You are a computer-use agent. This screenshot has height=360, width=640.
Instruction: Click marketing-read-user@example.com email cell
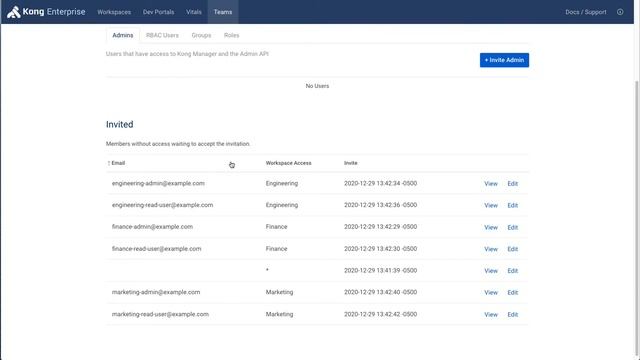tap(160, 314)
